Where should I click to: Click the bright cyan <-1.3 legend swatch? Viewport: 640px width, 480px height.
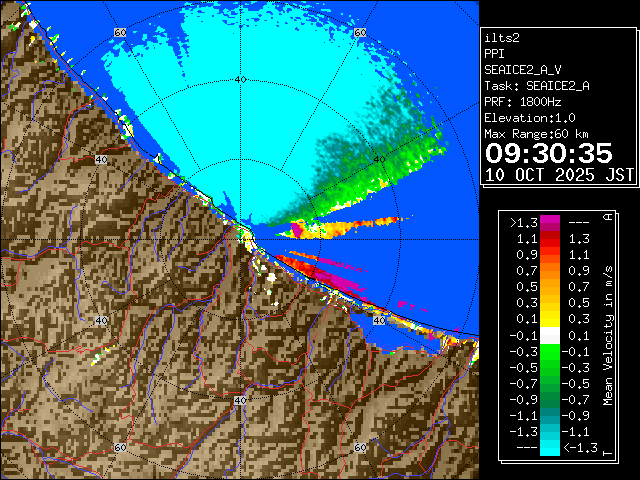point(549,448)
